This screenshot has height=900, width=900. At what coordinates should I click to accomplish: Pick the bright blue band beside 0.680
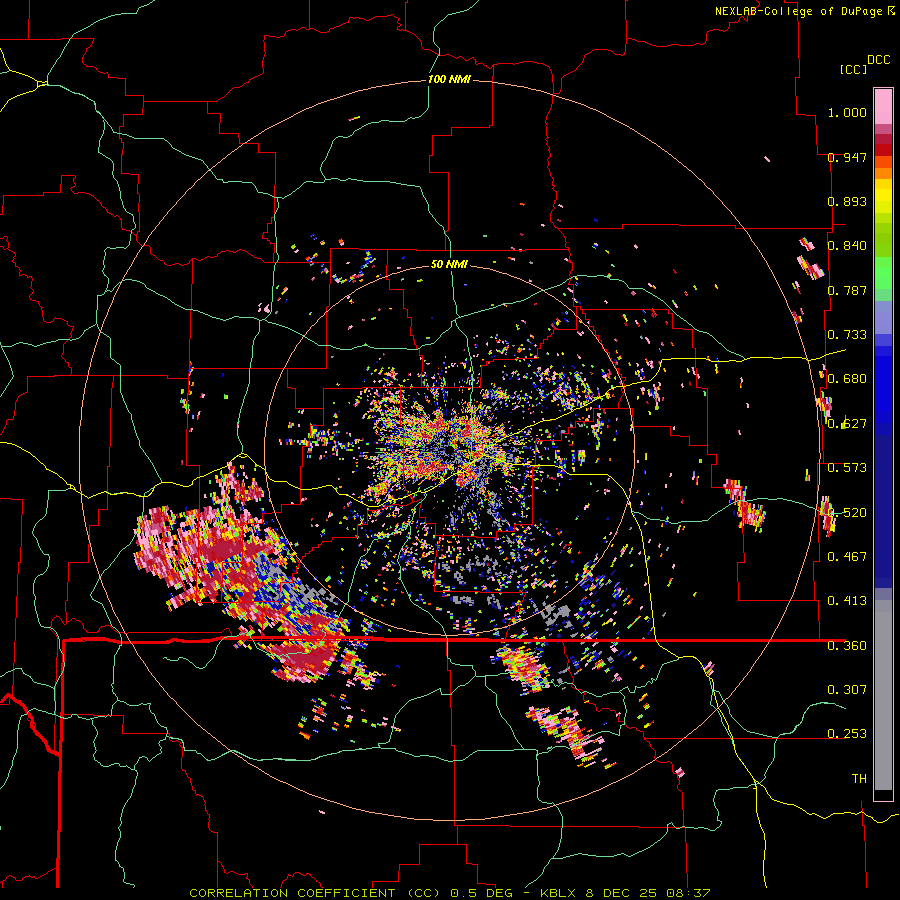[x=883, y=382]
